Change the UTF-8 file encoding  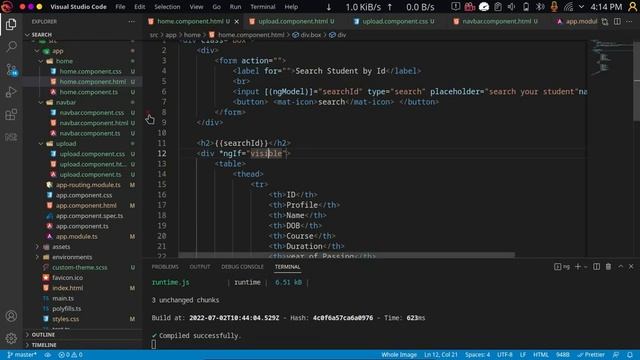(504, 355)
